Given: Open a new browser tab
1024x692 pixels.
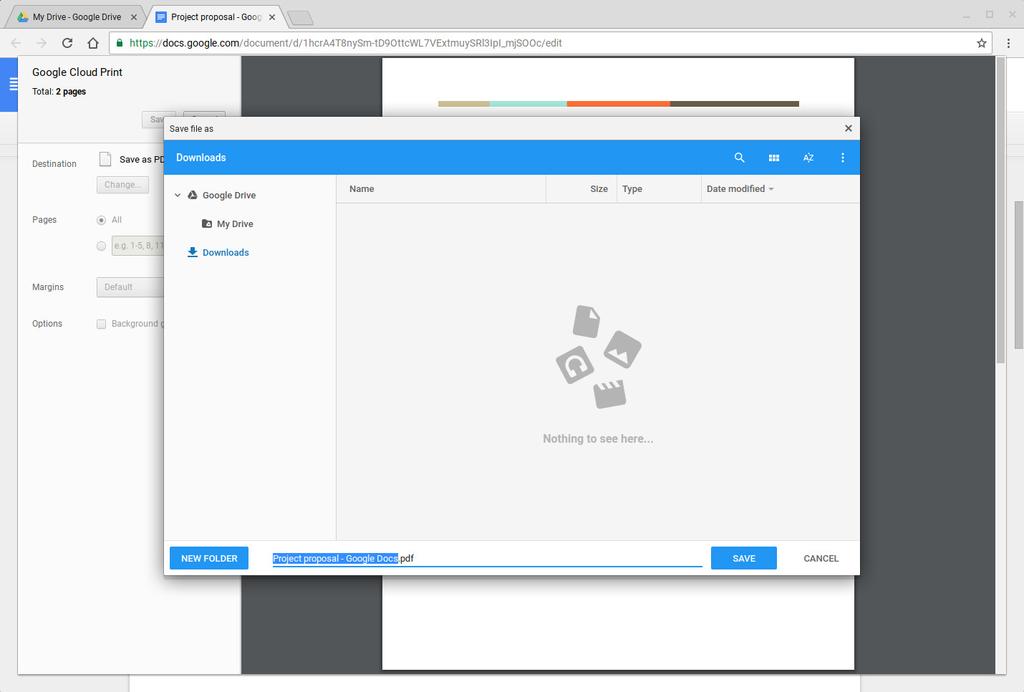Looking at the screenshot, I should click(300, 18).
